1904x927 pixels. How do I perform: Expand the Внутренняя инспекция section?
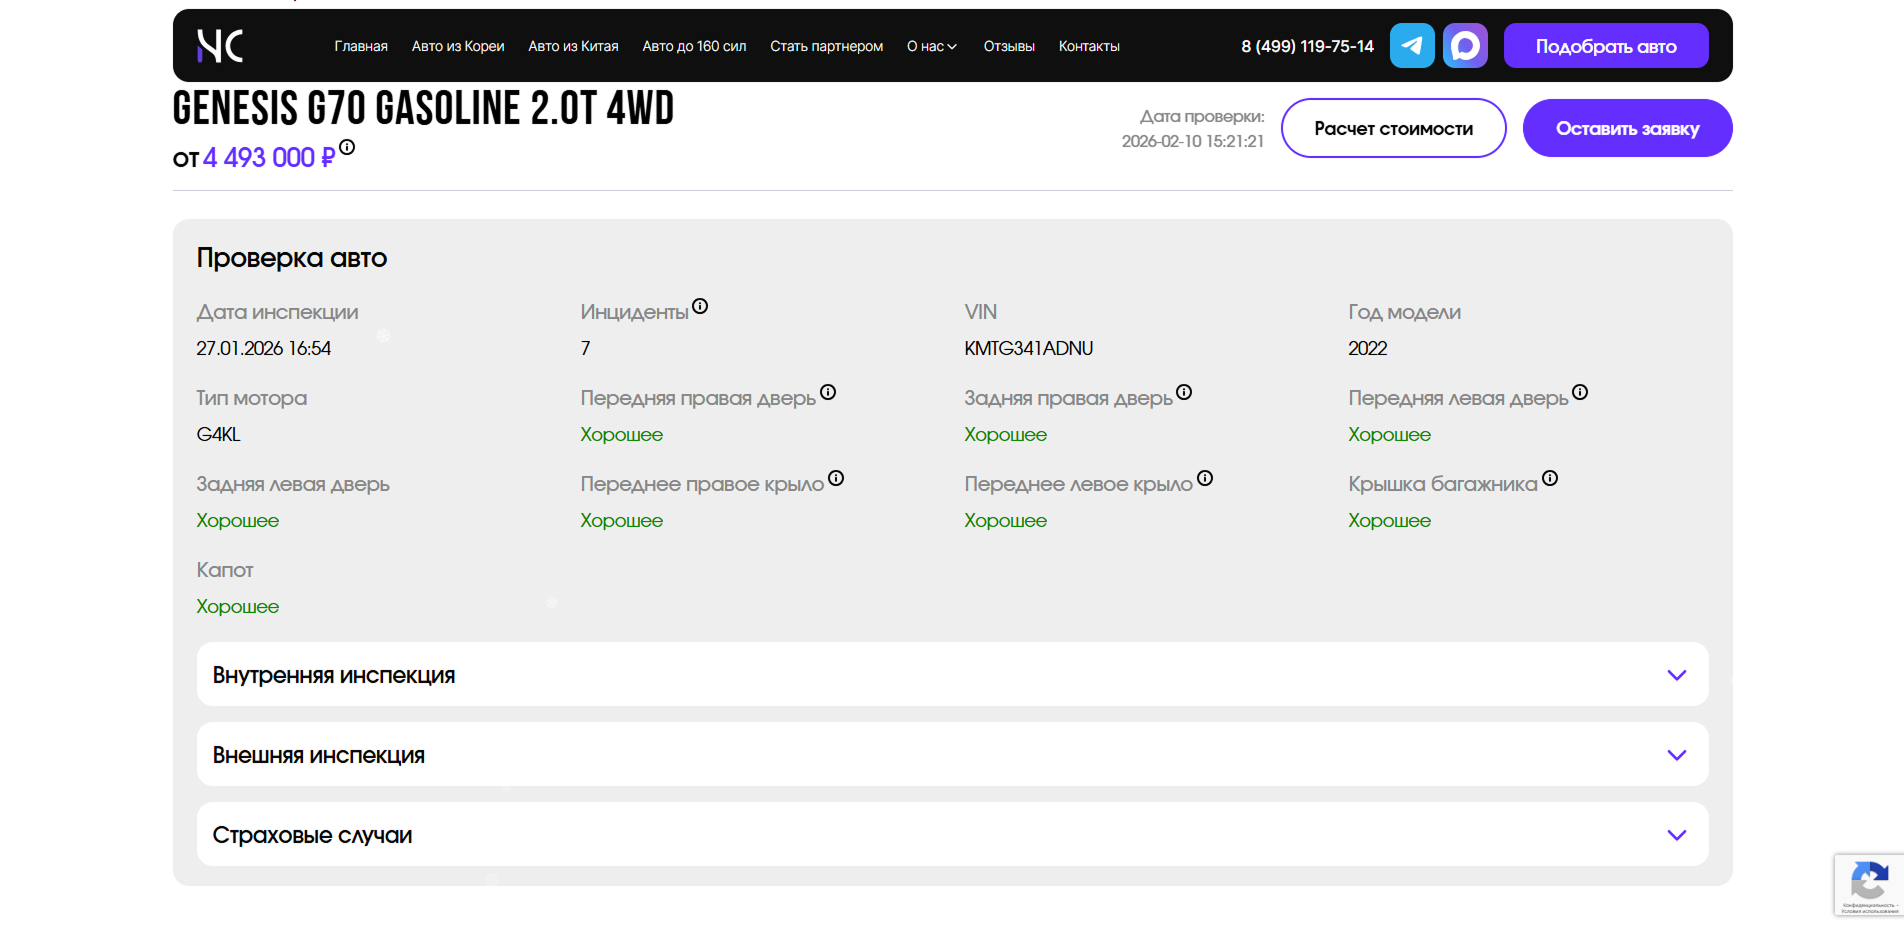click(x=952, y=675)
